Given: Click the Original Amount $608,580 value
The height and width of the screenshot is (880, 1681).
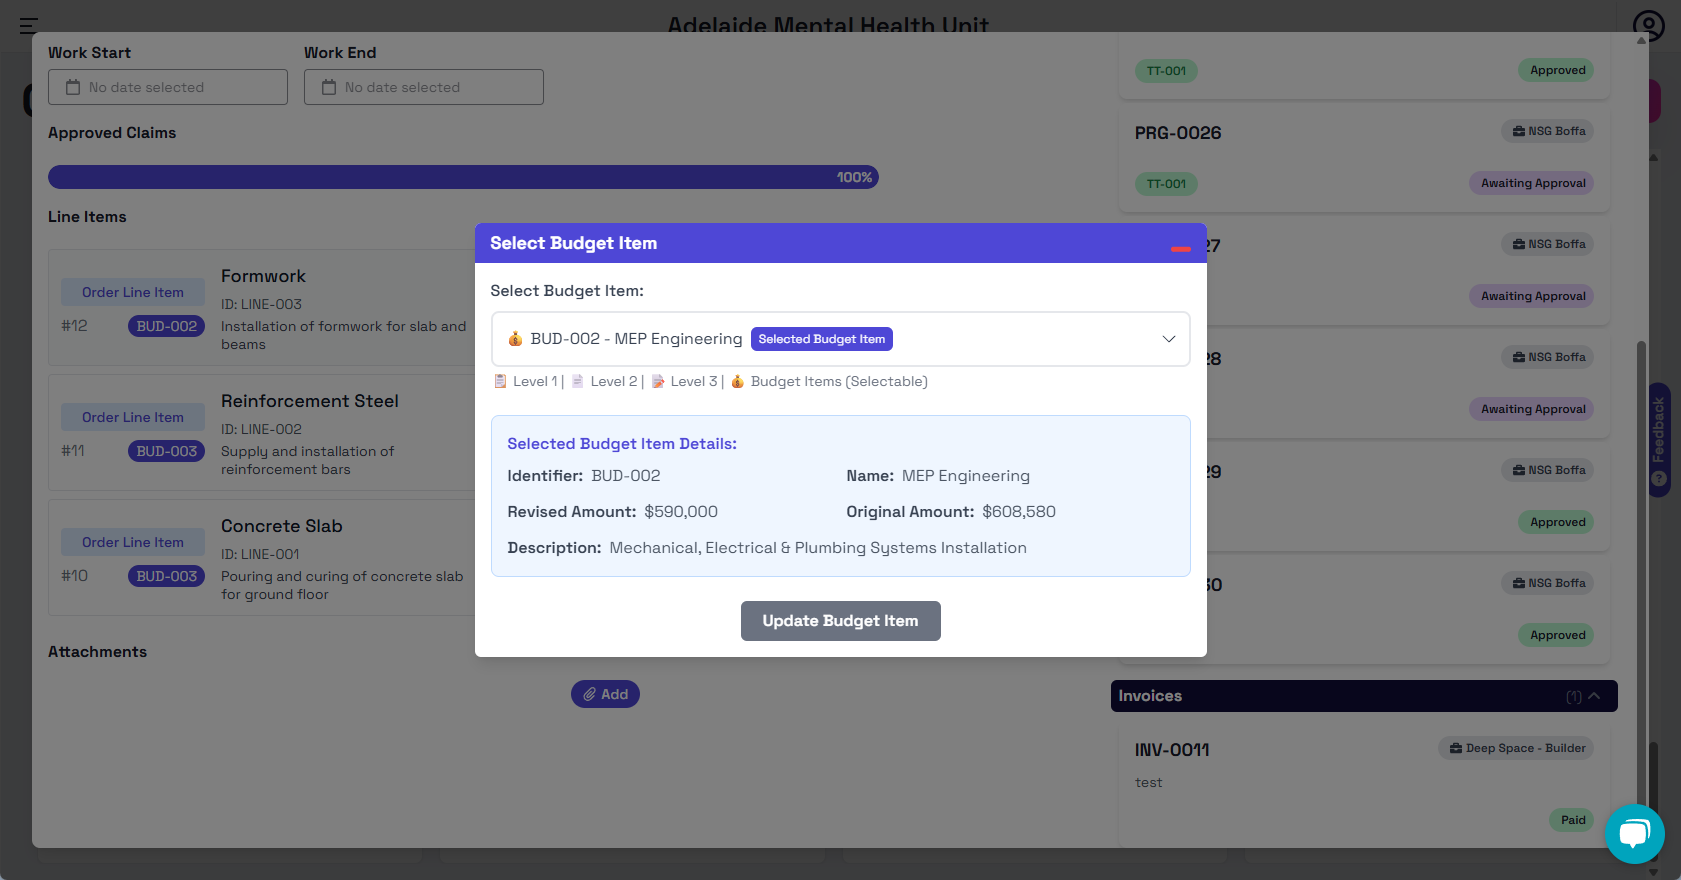Looking at the screenshot, I should (x=1019, y=512).
